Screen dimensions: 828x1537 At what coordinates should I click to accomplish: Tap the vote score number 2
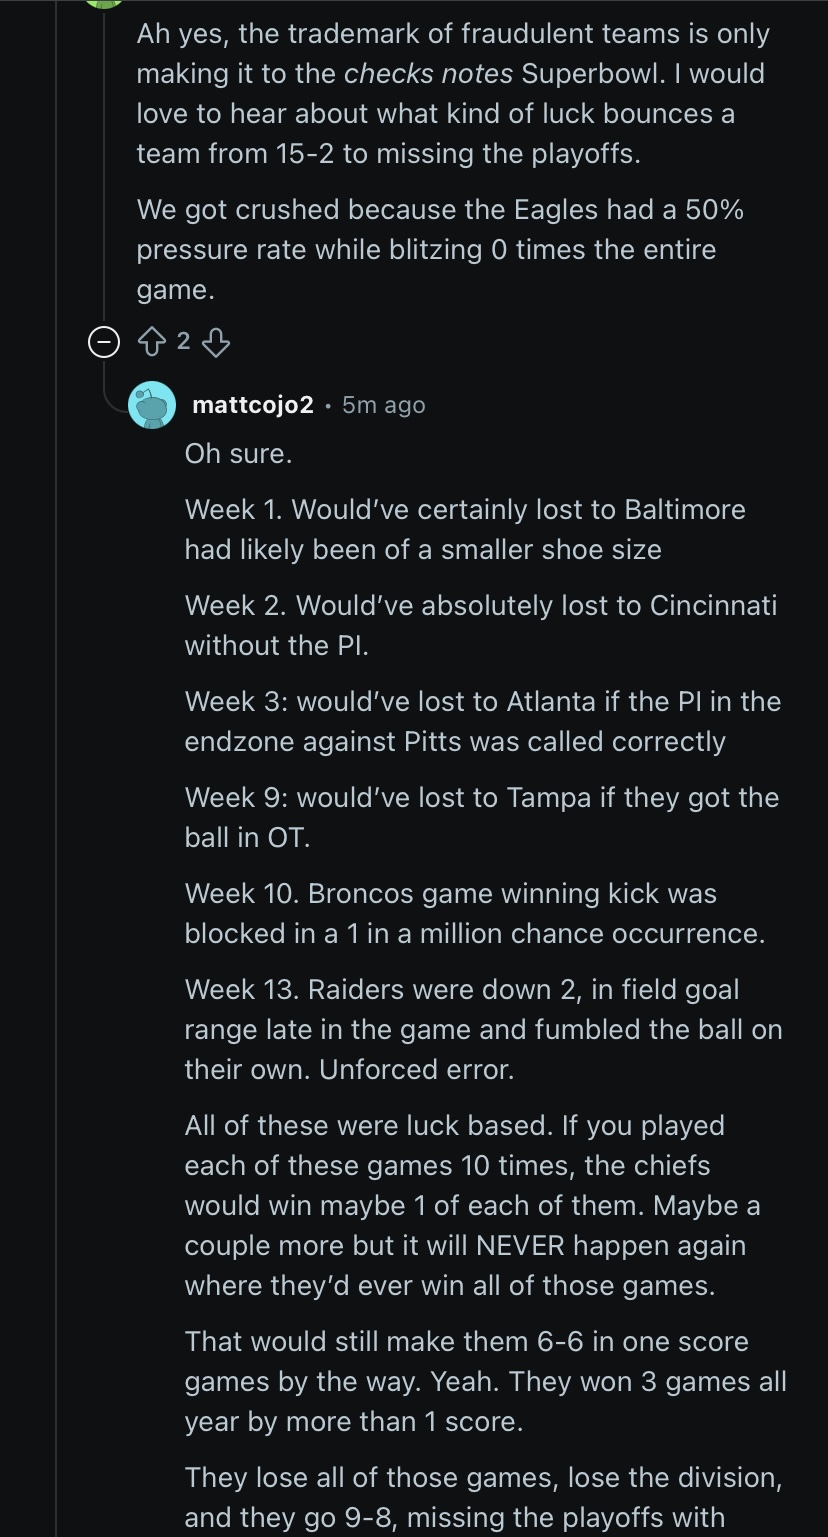click(183, 342)
